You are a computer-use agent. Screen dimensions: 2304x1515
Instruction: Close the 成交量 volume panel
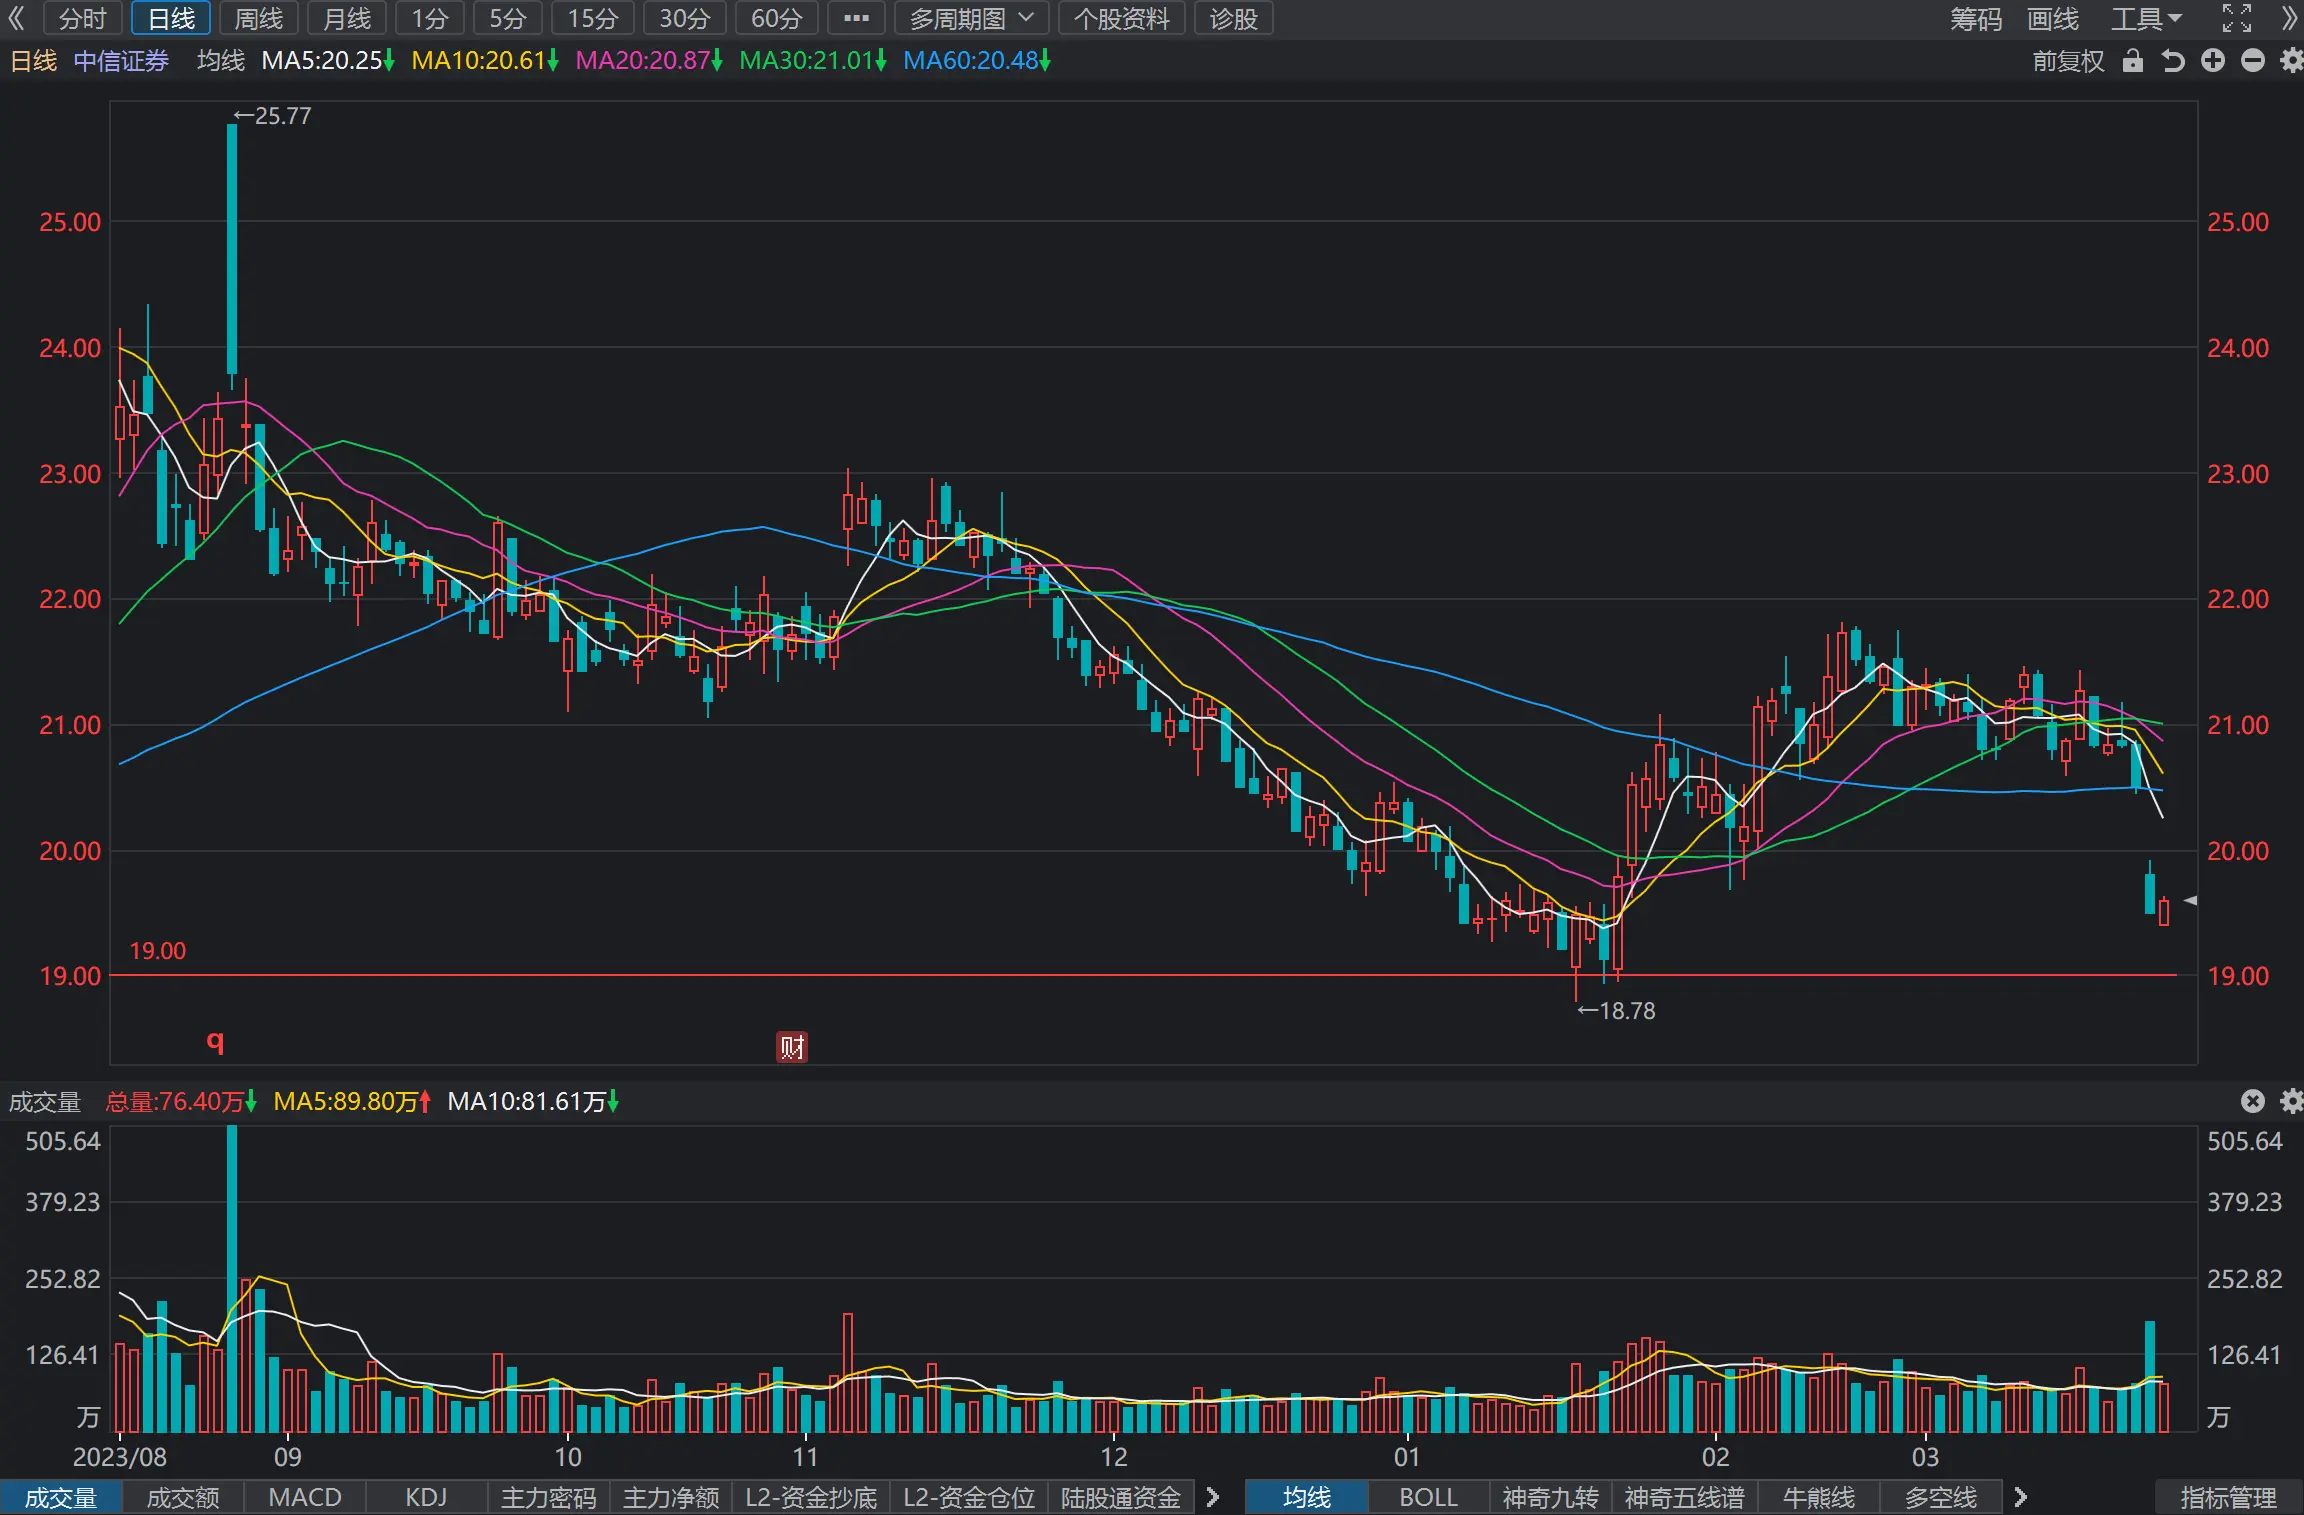pyautogui.click(x=2252, y=1101)
